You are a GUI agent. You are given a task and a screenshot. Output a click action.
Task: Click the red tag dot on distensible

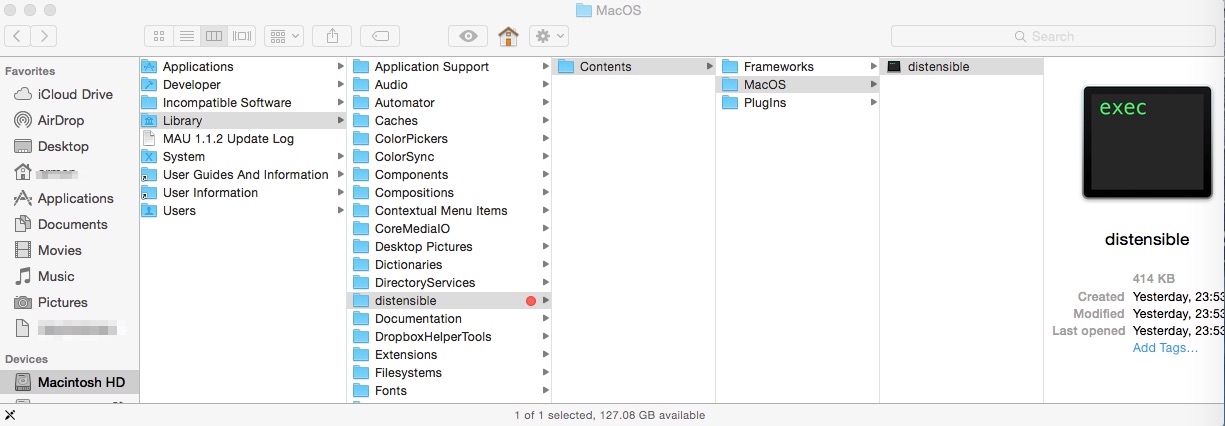(x=531, y=301)
